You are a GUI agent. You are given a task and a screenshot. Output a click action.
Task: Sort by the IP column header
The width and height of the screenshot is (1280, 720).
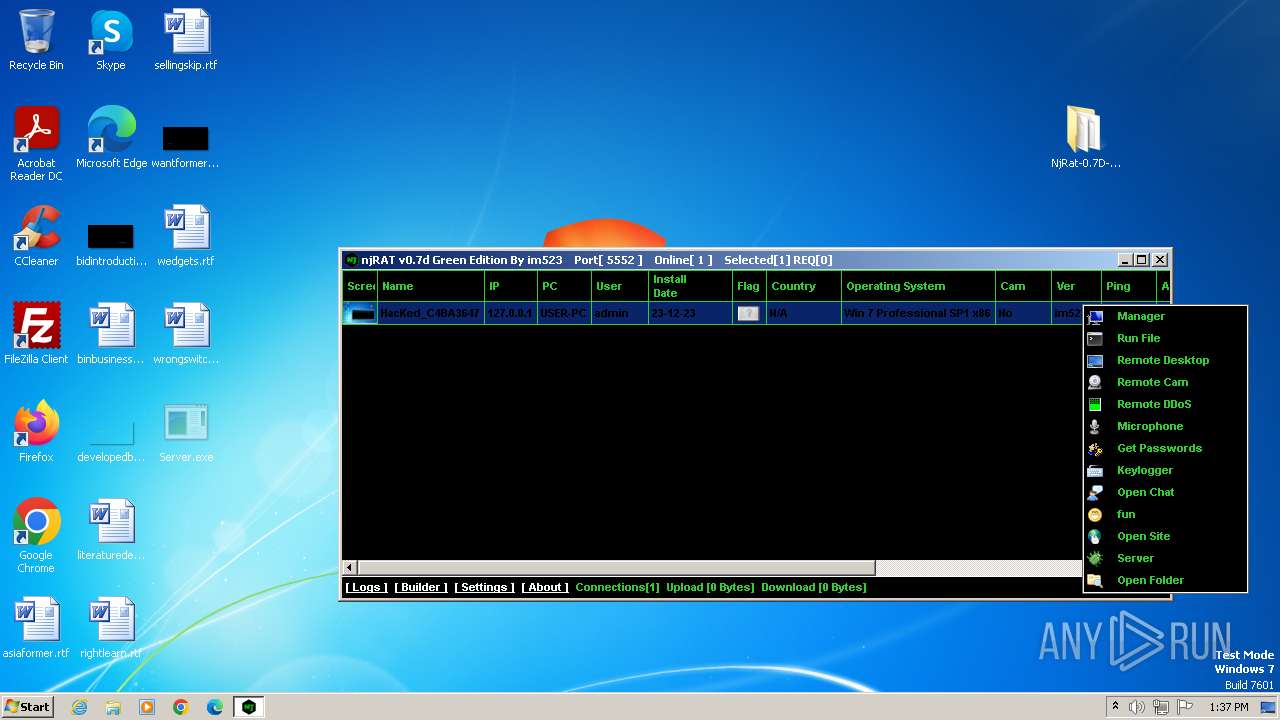pyautogui.click(x=511, y=286)
